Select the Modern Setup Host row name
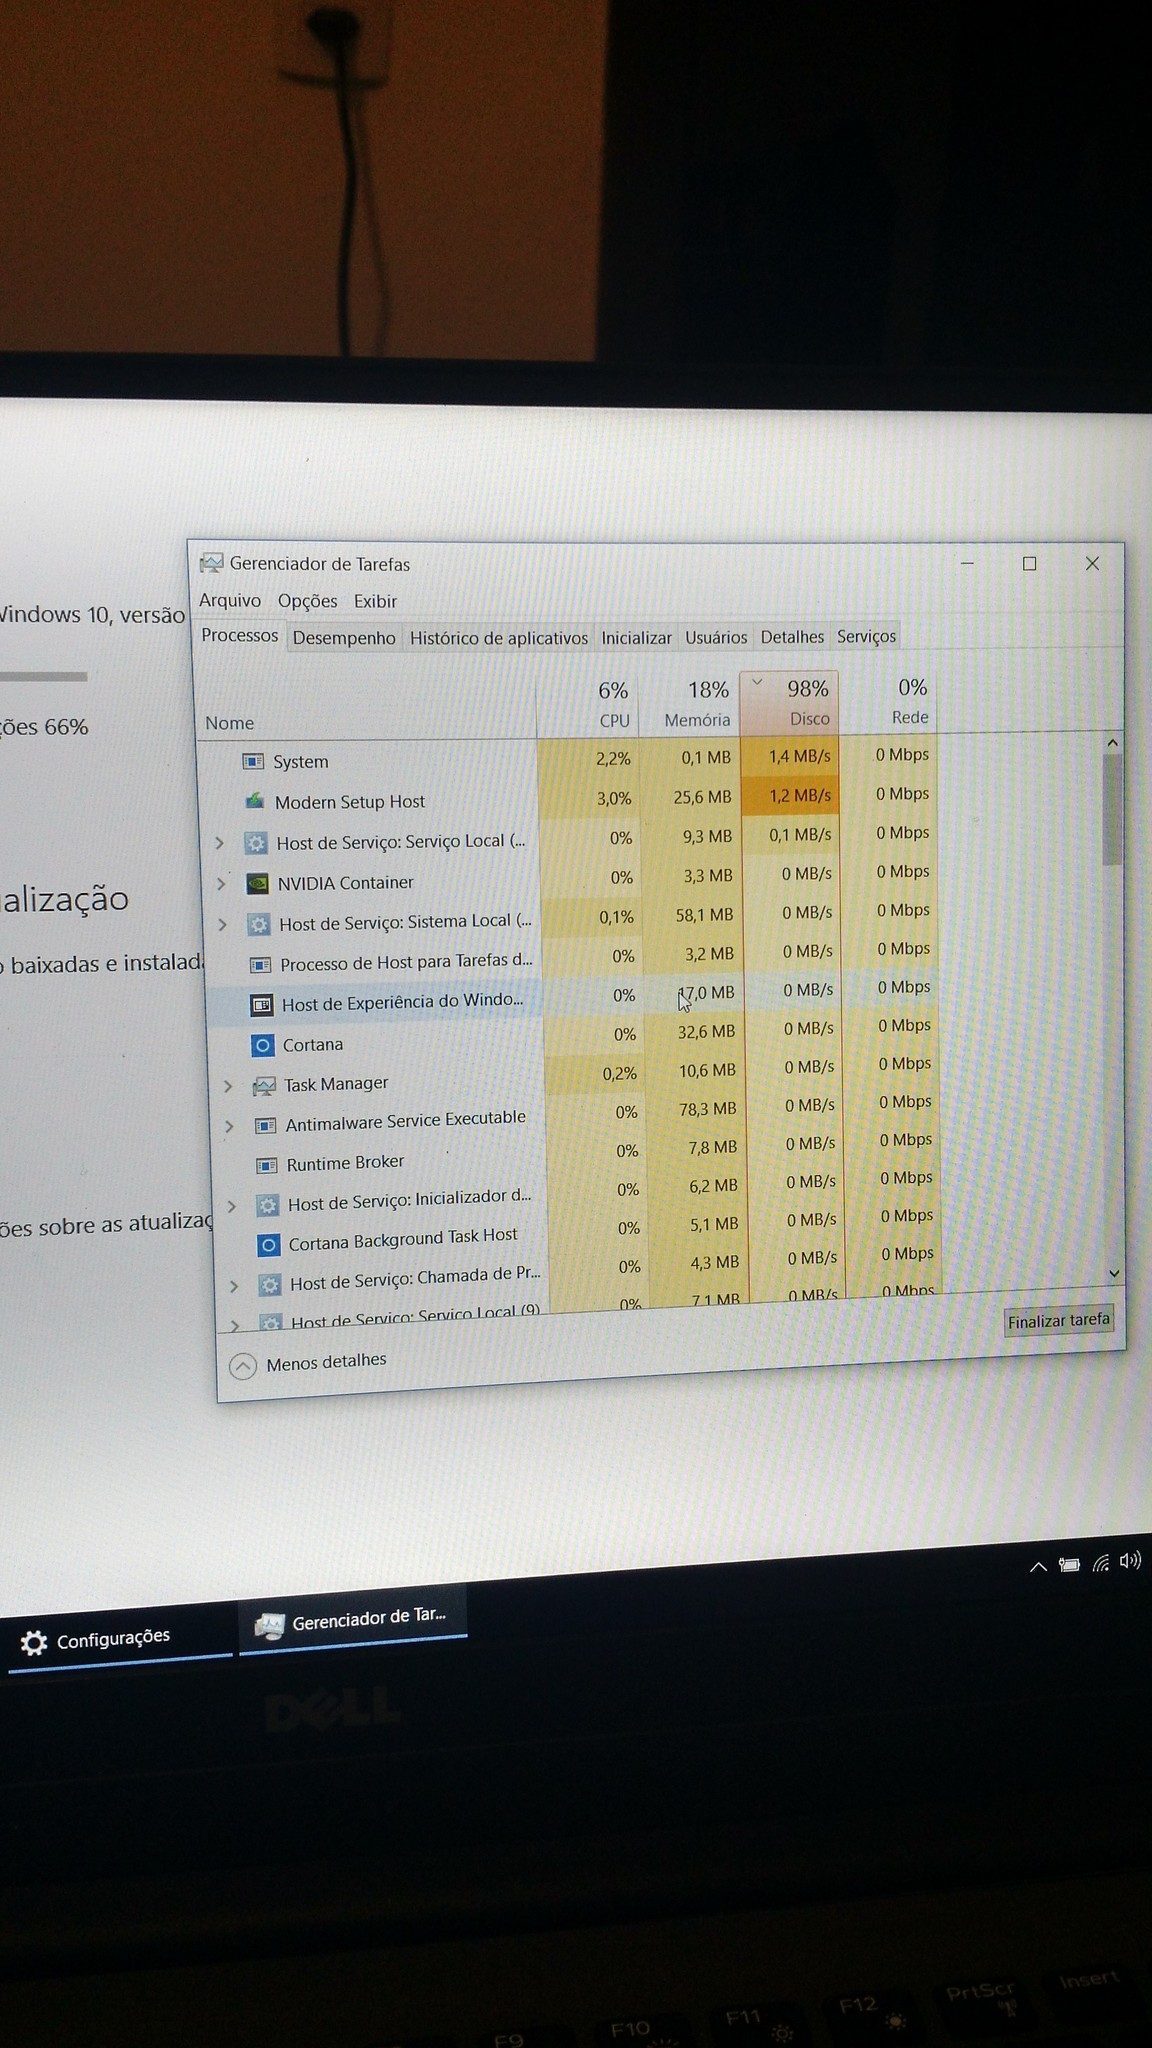This screenshot has width=1152, height=2048. pyautogui.click(x=350, y=802)
